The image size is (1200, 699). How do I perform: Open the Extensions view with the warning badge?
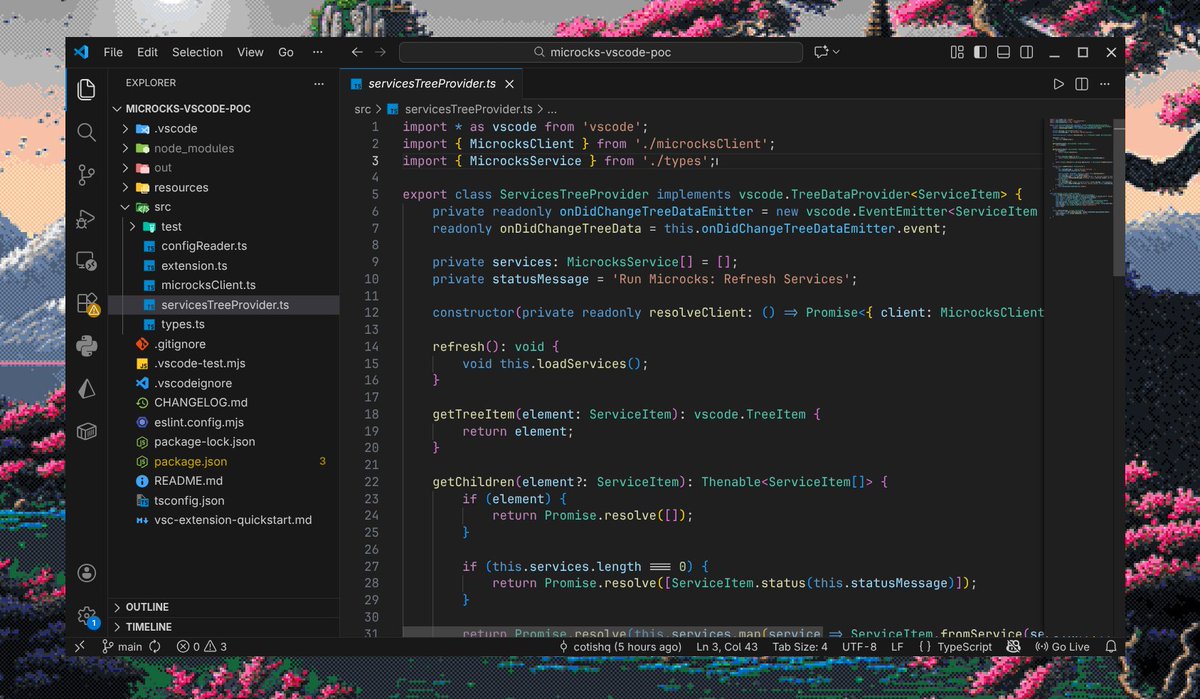click(x=87, y=304)
